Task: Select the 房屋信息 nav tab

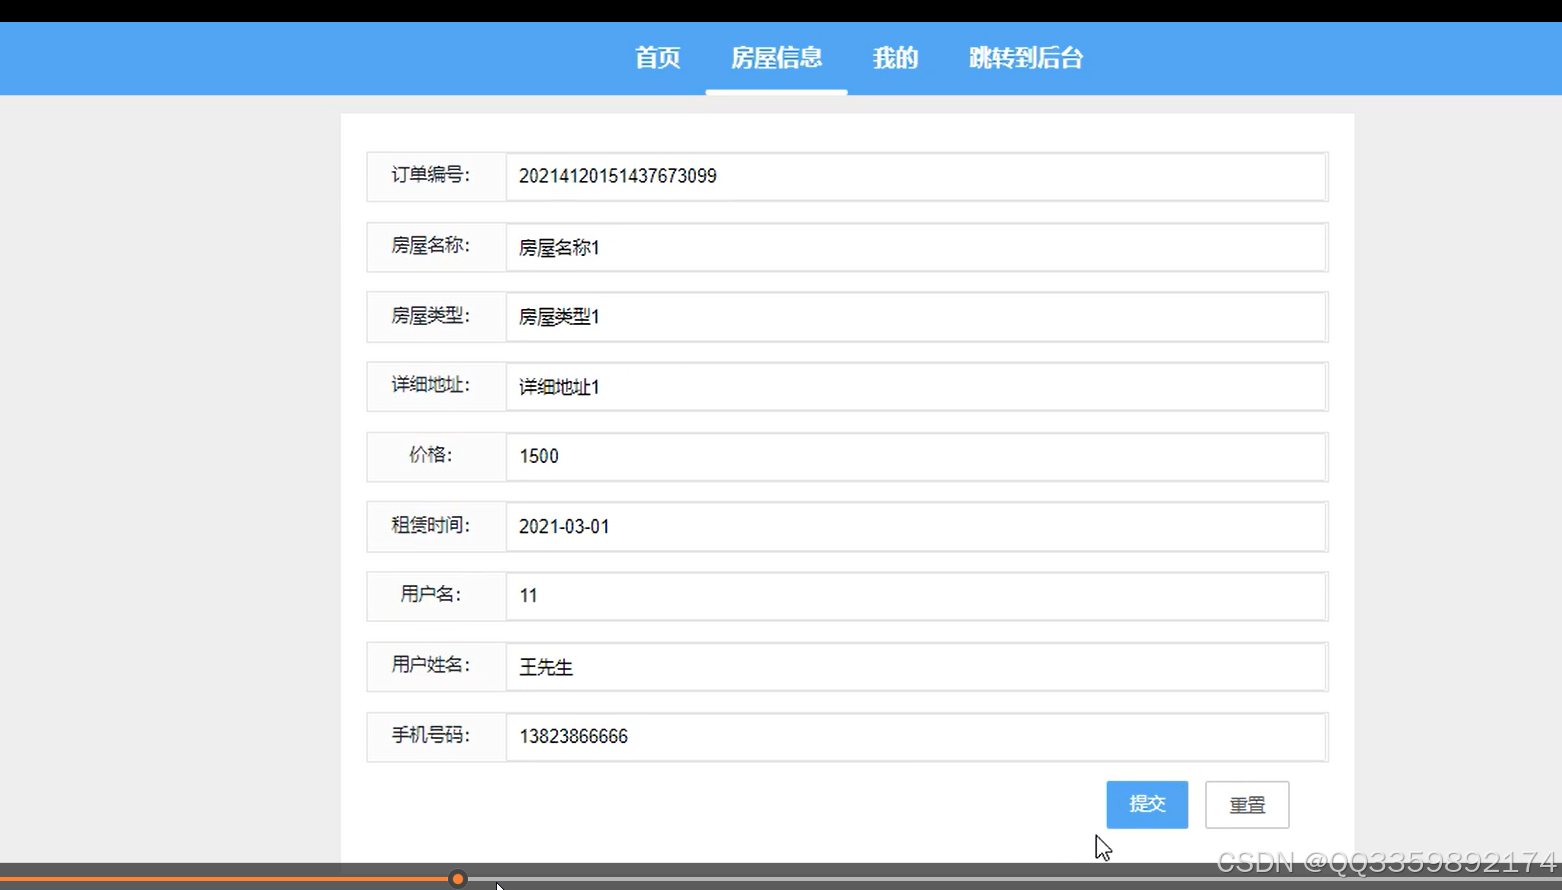Action: point(776,58)
